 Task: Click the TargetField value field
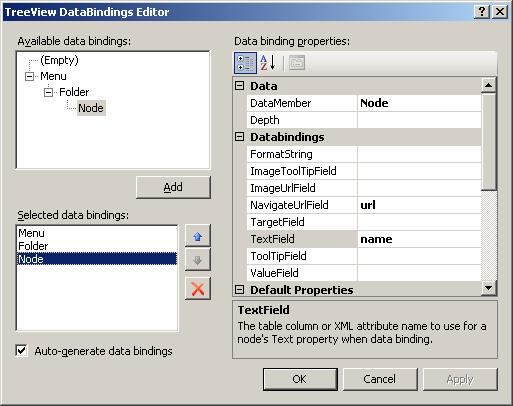419,222
